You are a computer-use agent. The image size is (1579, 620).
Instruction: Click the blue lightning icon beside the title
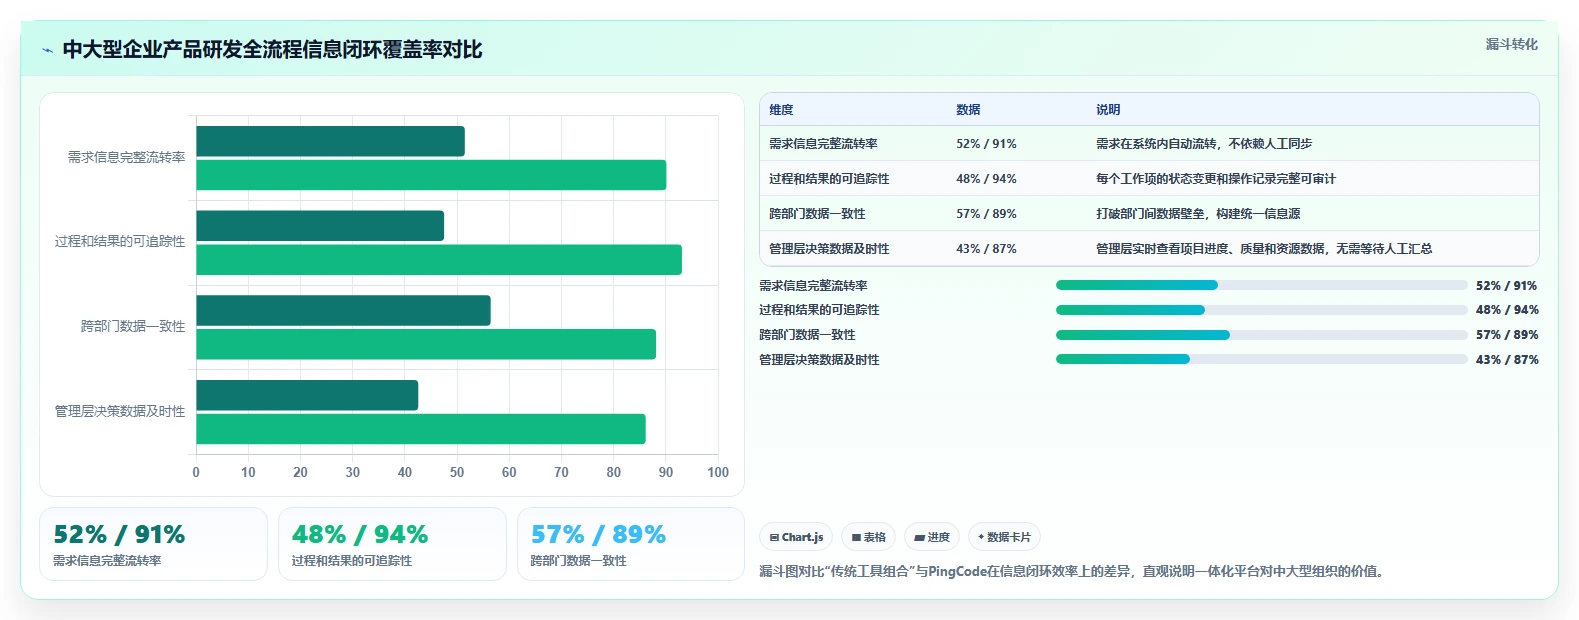tap(47, 50)
